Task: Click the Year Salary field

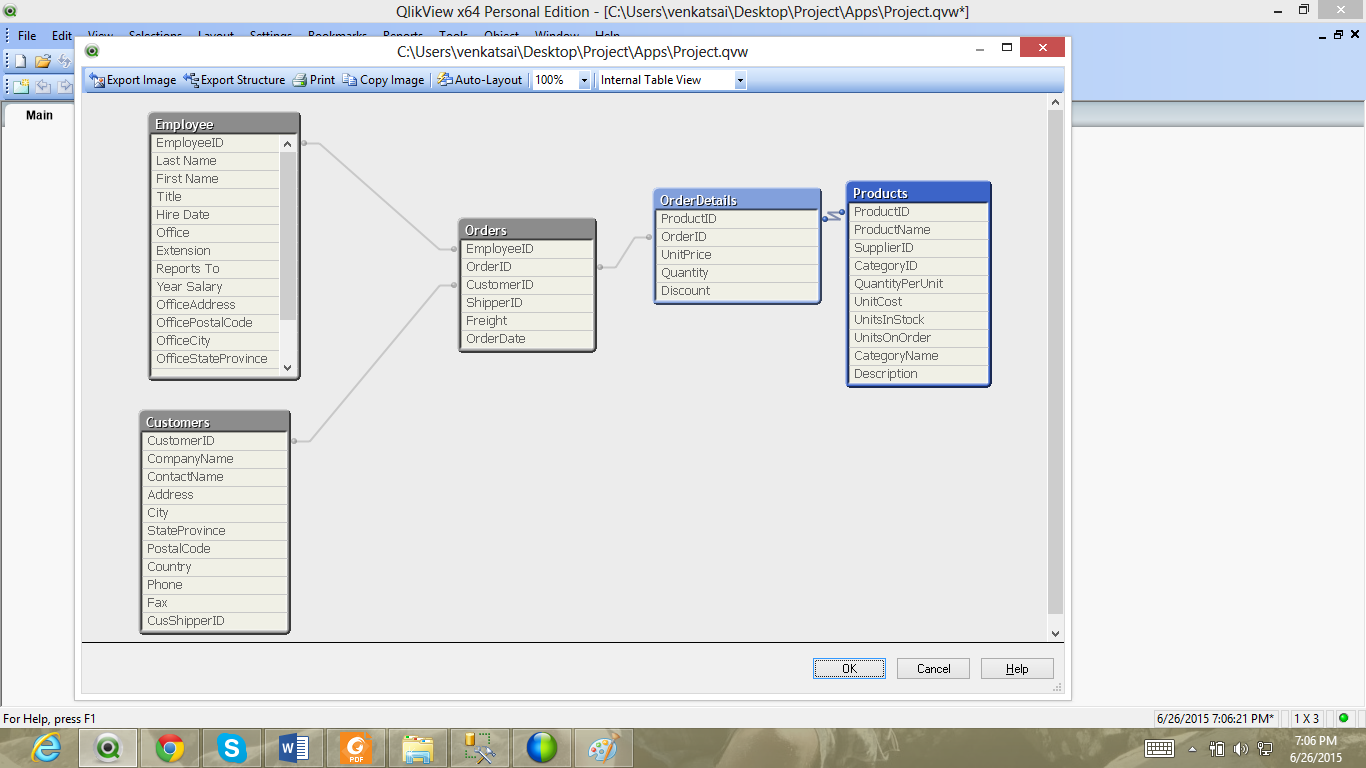Action: (x=216, y=287)
